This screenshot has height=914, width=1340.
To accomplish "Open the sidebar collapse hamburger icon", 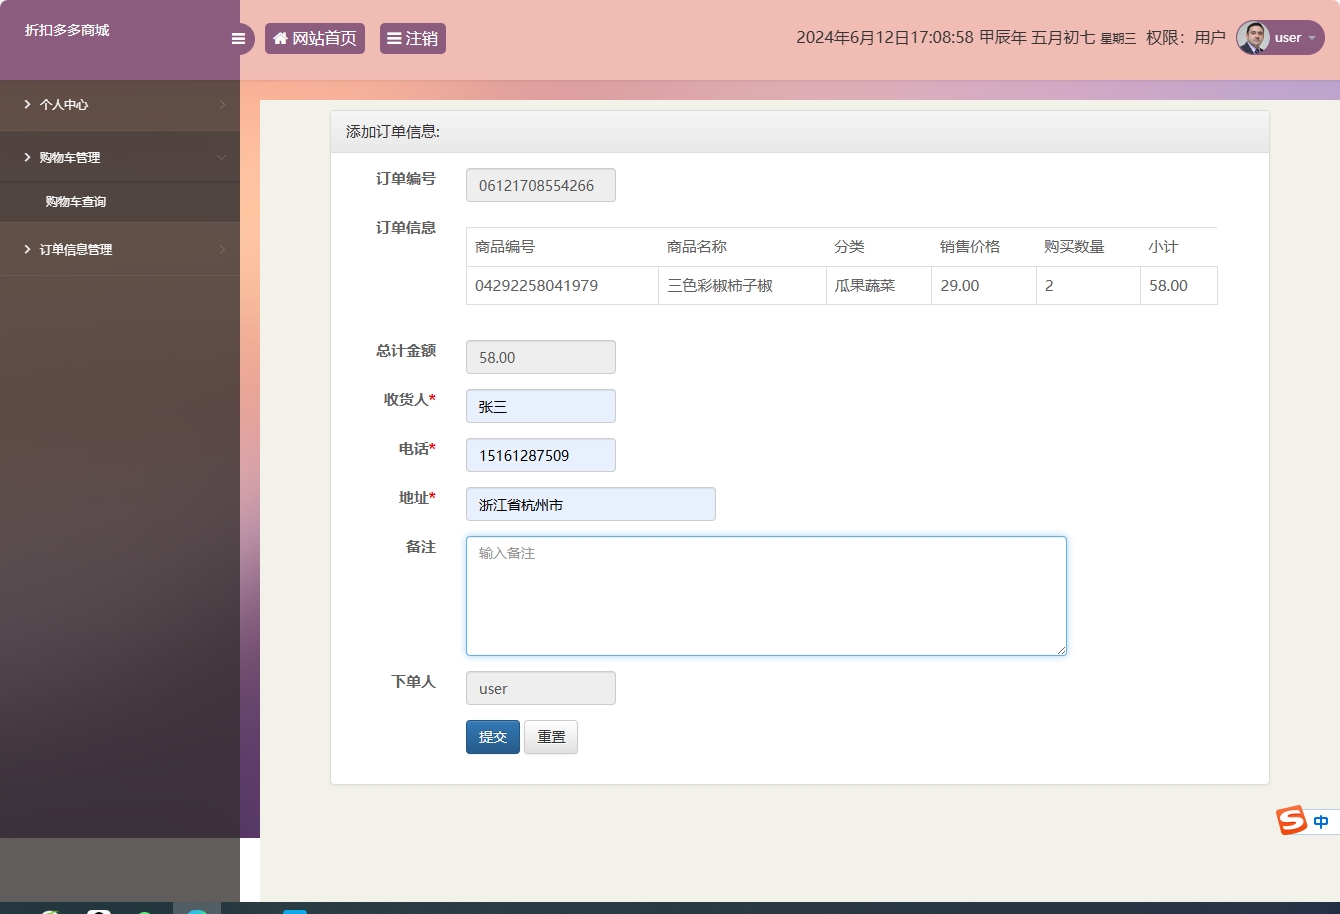I will [x=238, y=38].
